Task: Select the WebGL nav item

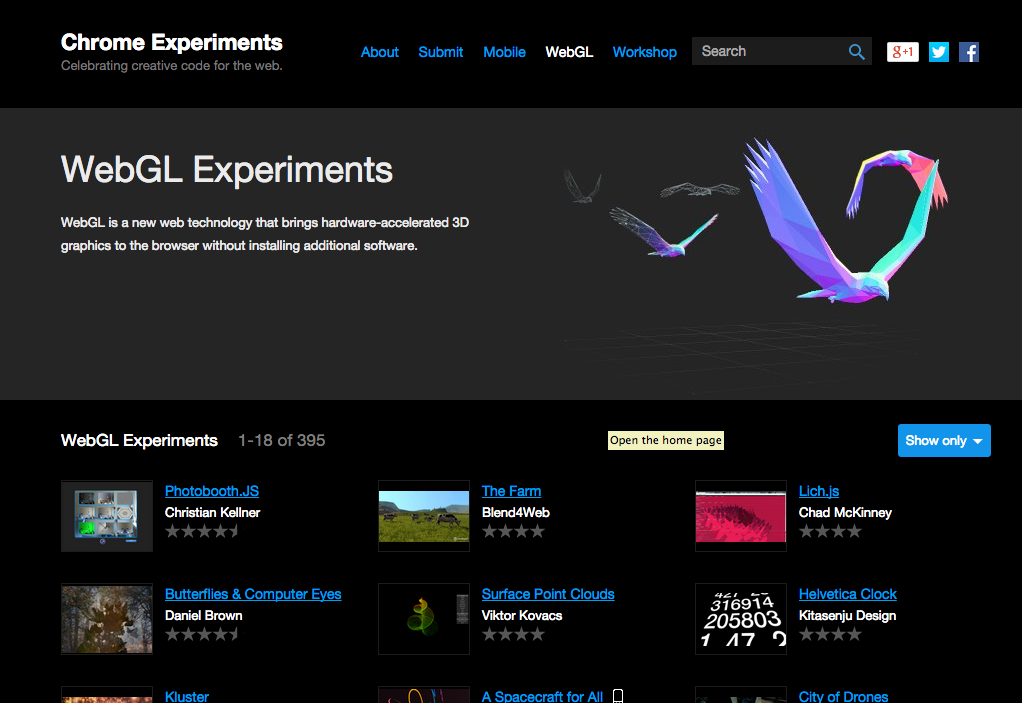Action: coord(569,52)
